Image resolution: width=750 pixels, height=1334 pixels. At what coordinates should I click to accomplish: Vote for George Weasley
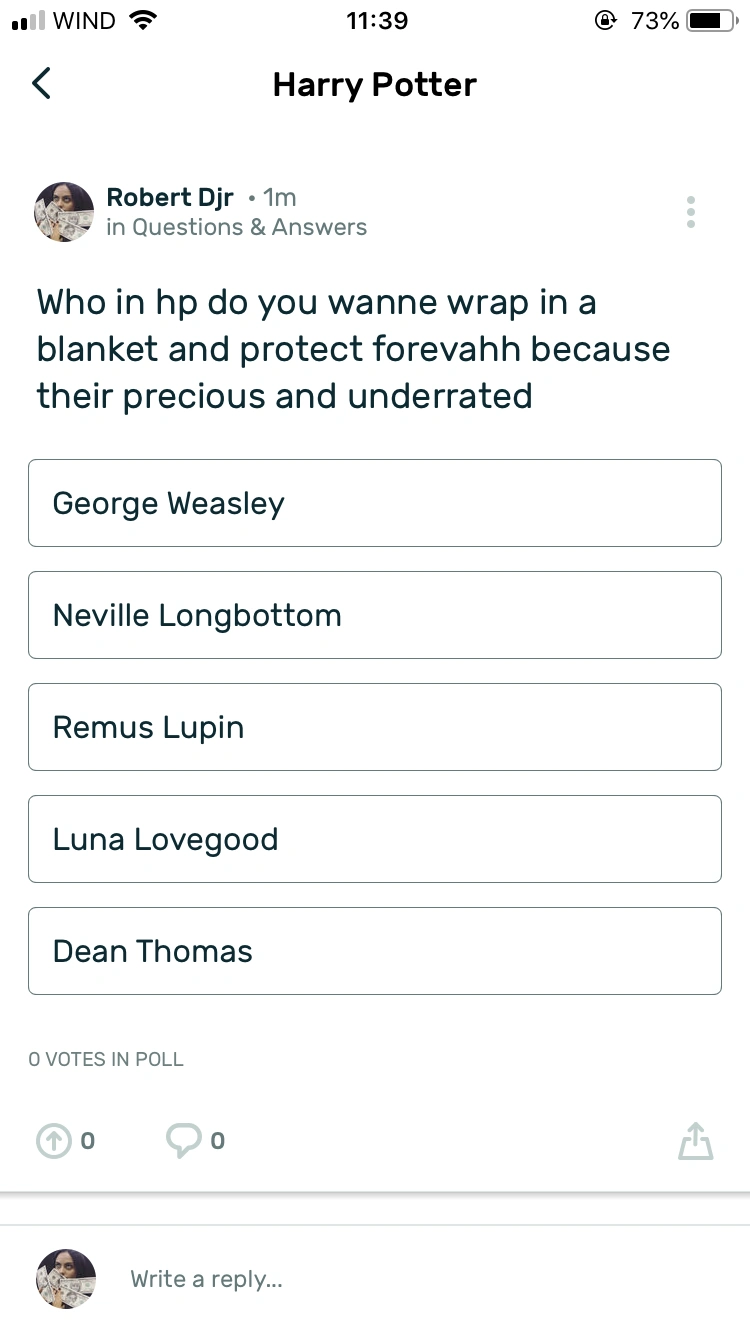375,503
